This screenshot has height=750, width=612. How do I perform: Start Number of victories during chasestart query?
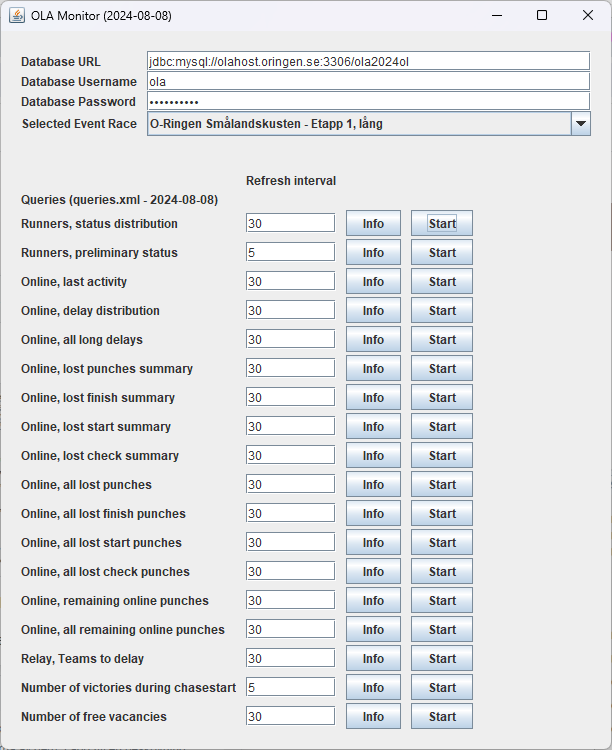point(442,687)
